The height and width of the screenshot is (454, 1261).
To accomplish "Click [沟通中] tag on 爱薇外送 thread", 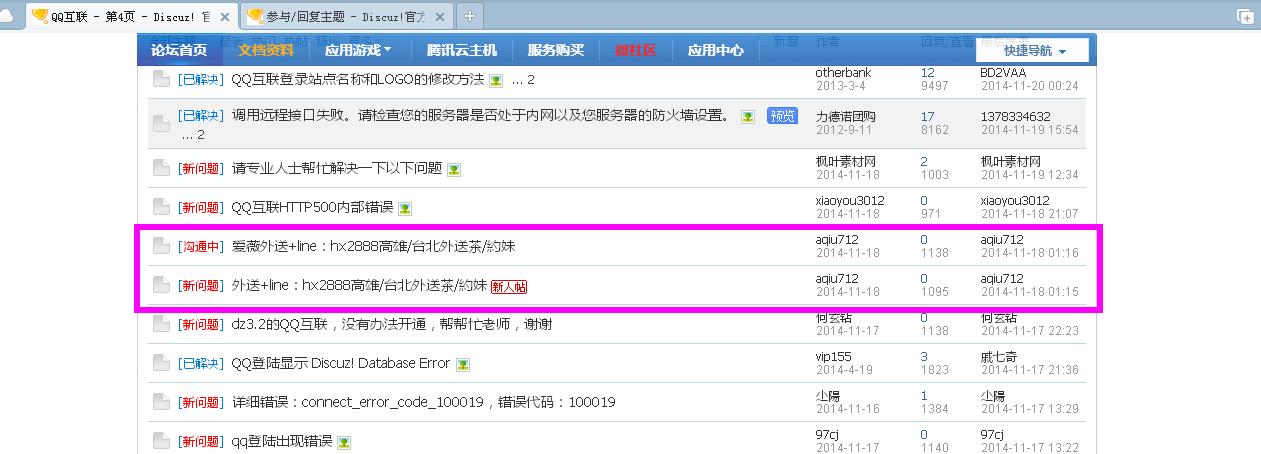I will 200,246.
